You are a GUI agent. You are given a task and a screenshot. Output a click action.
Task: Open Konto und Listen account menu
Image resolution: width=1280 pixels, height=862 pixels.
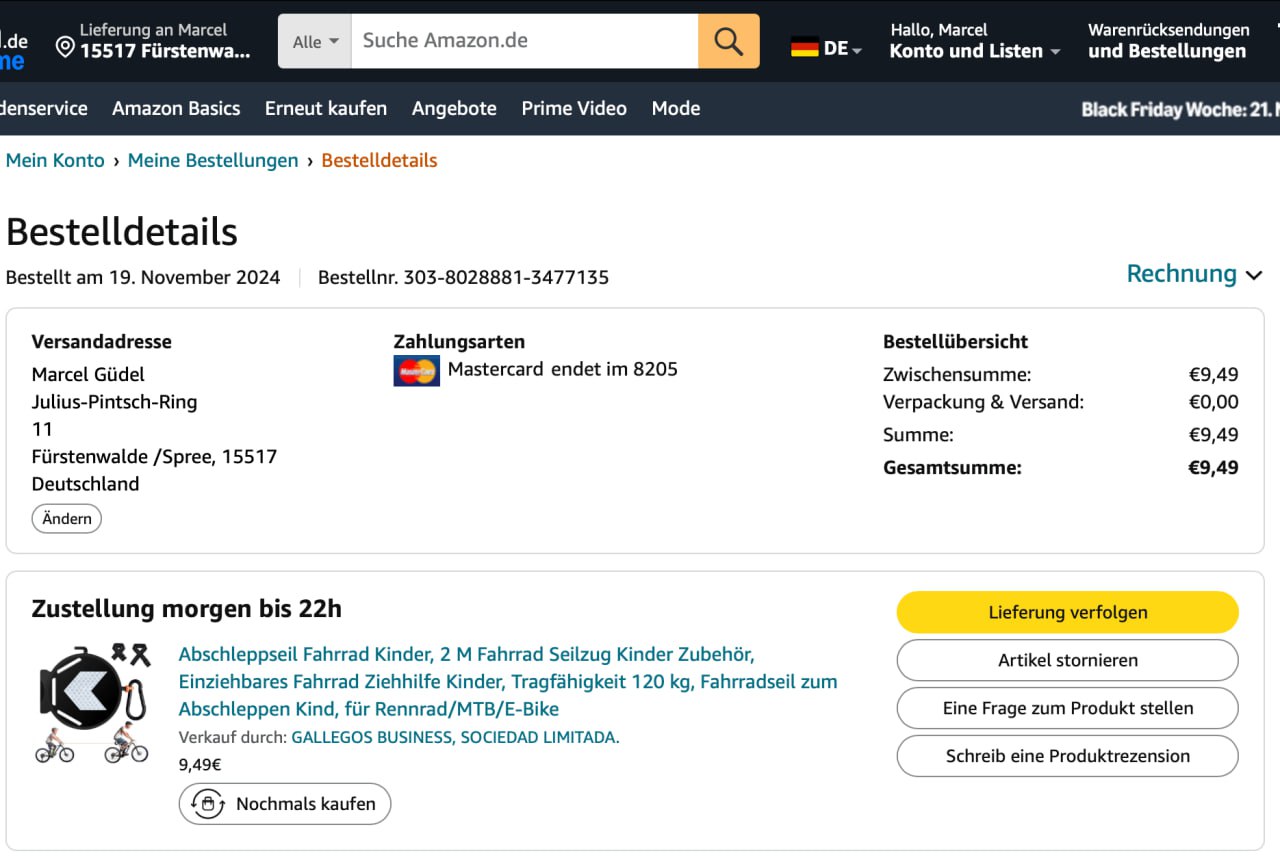click(974, 51)
